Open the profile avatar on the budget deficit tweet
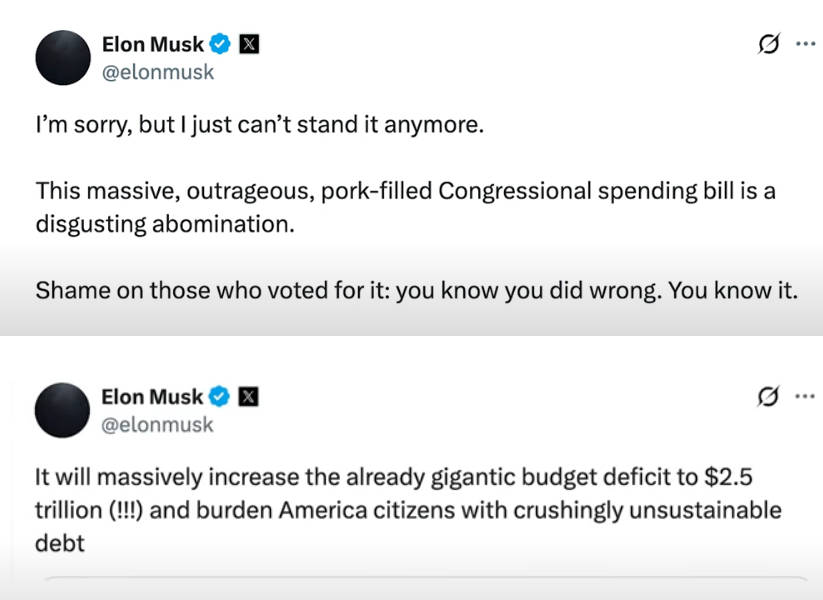Screen dimensions: 823x600 (62, 410)
